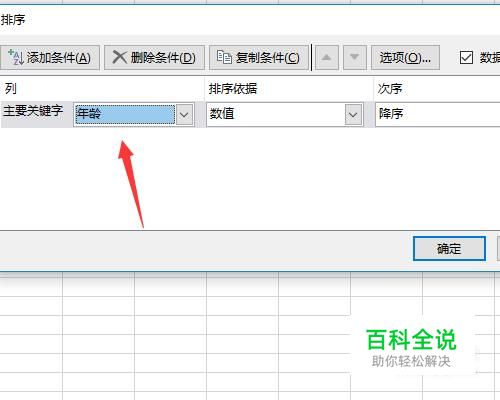Open the 降序 order combo box
Screen dimensions: 500x400
(x=437, y=114)
